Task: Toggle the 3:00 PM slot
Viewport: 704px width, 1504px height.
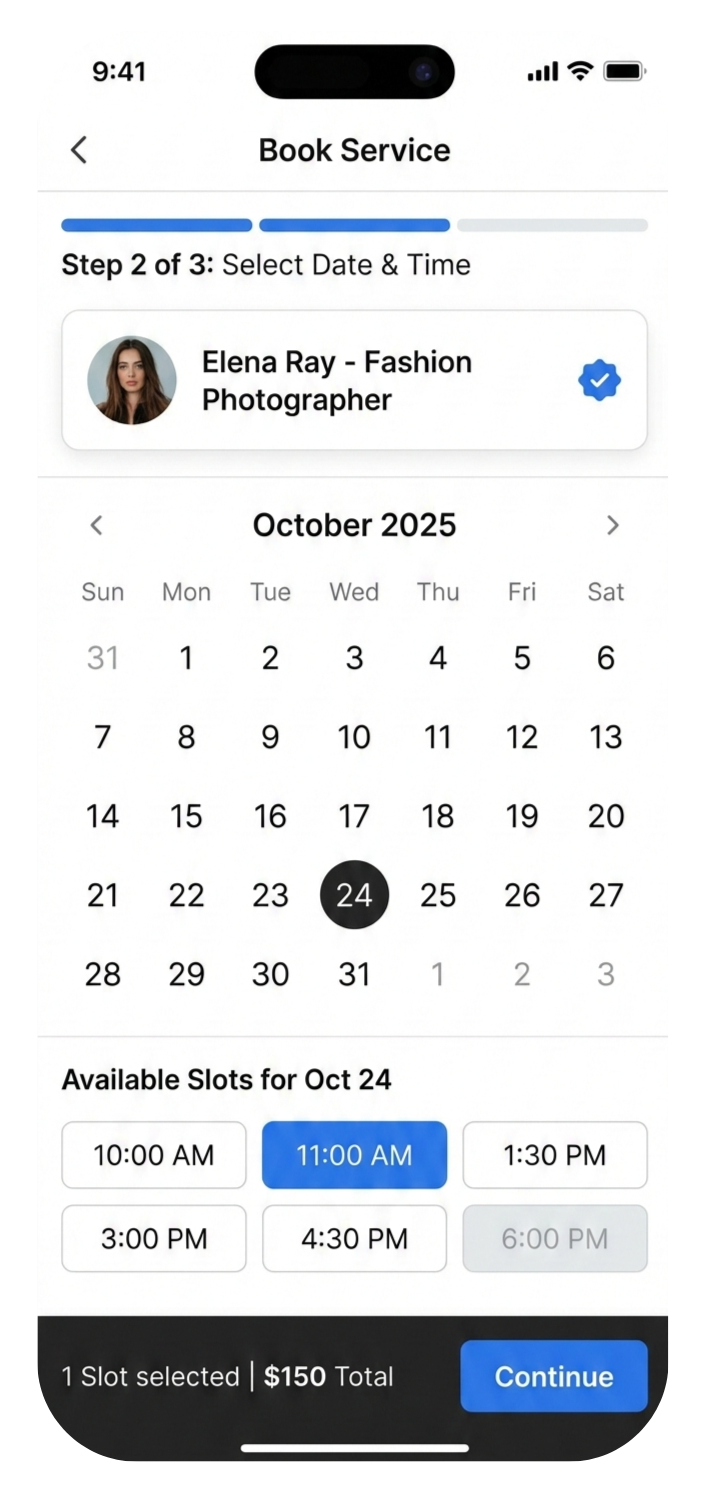Action: click(153, 1239)
